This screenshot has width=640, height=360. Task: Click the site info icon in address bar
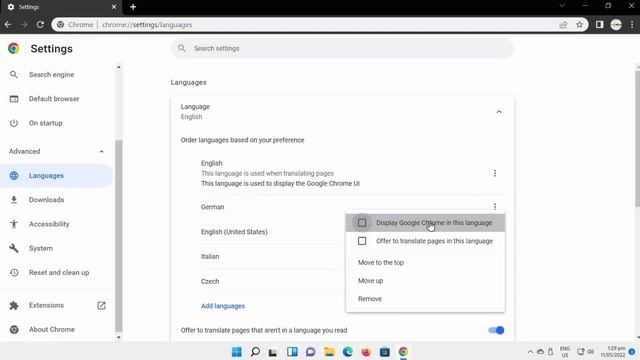pos(60,24)
